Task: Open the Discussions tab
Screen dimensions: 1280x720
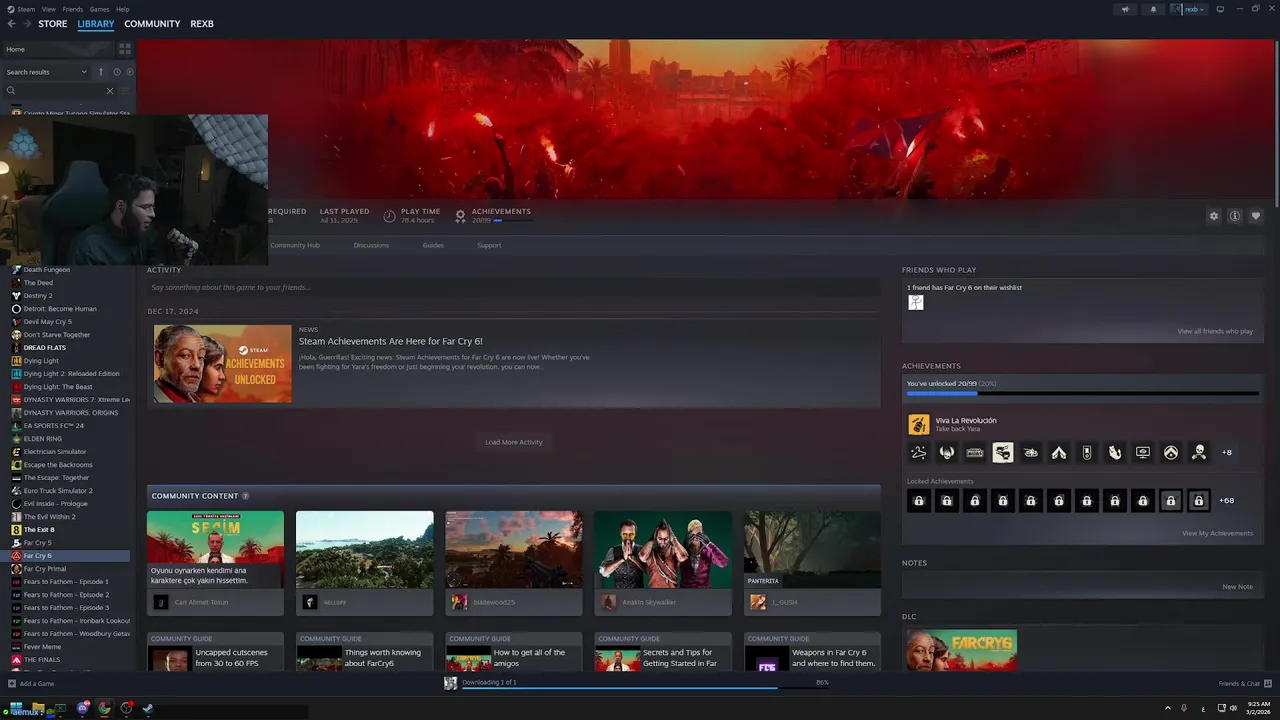Action: [x=371, y=245]
